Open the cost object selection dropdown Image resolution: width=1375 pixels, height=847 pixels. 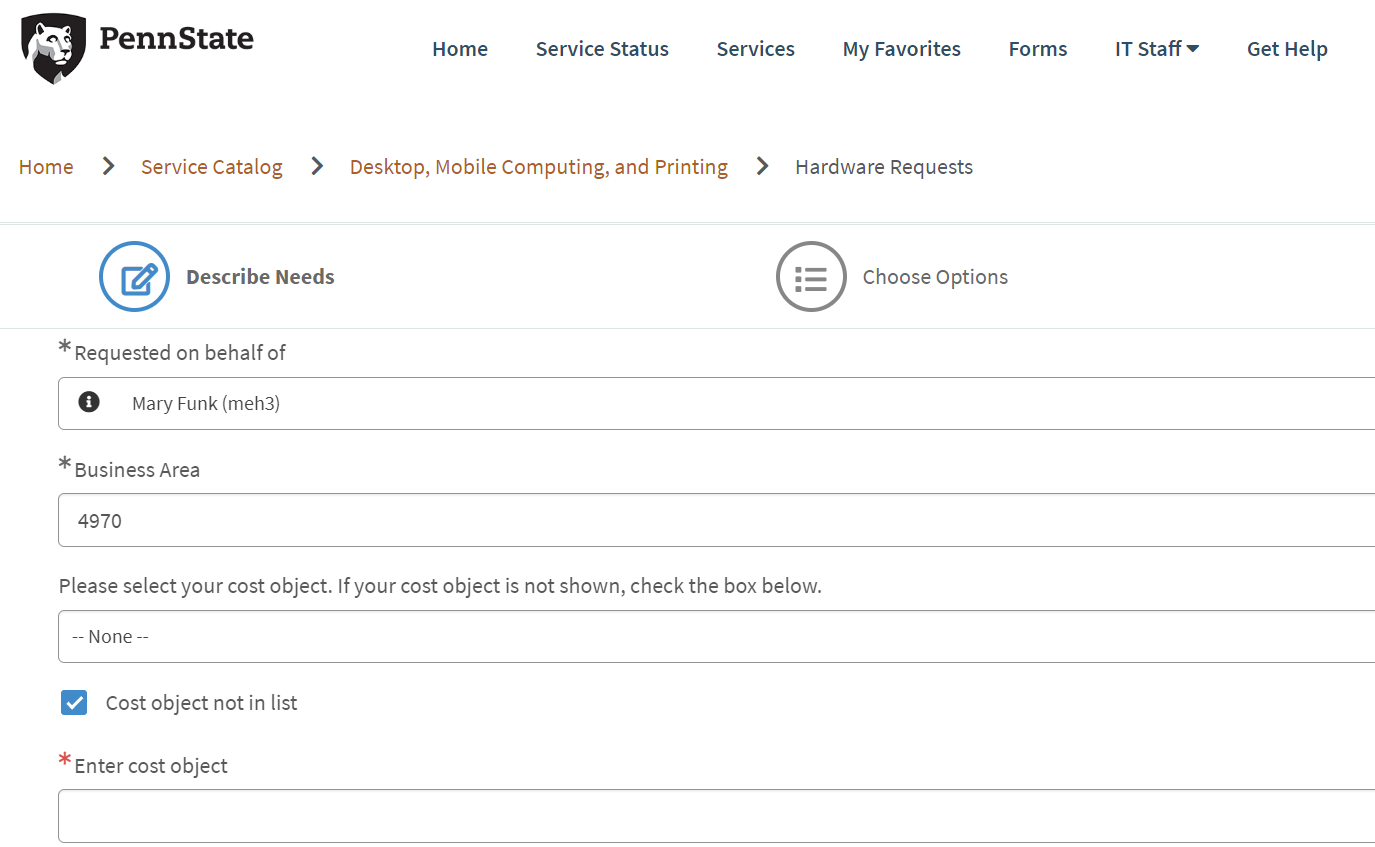point(700,636)
